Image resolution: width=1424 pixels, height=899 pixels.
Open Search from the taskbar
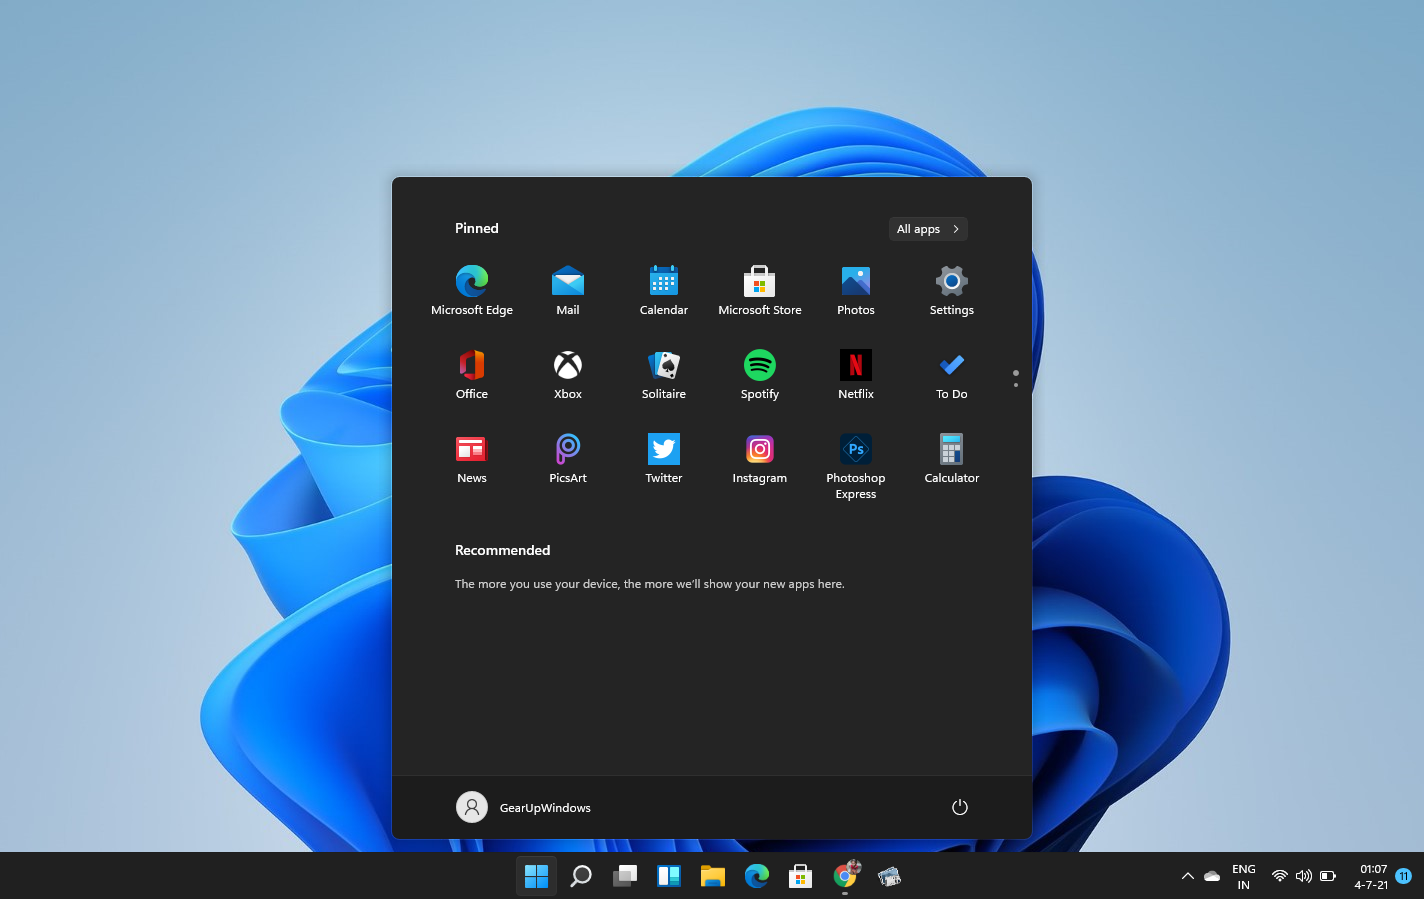point(581,876)
